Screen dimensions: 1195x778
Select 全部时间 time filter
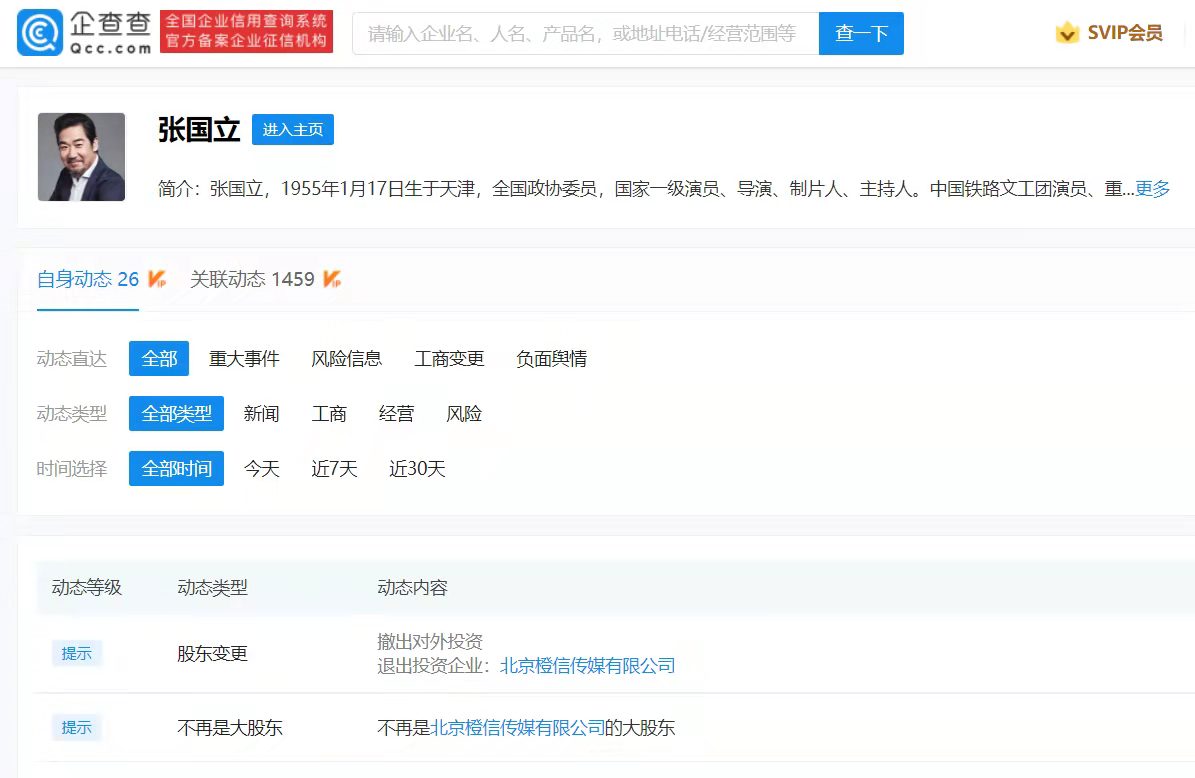[x=177, y=469]
